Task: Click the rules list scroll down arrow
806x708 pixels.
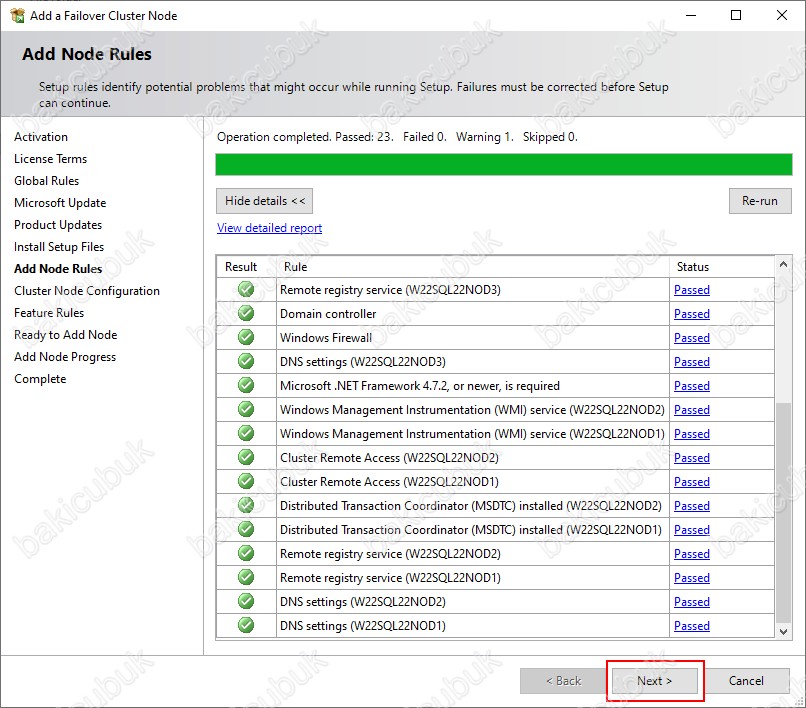Action: click(783, 631)
